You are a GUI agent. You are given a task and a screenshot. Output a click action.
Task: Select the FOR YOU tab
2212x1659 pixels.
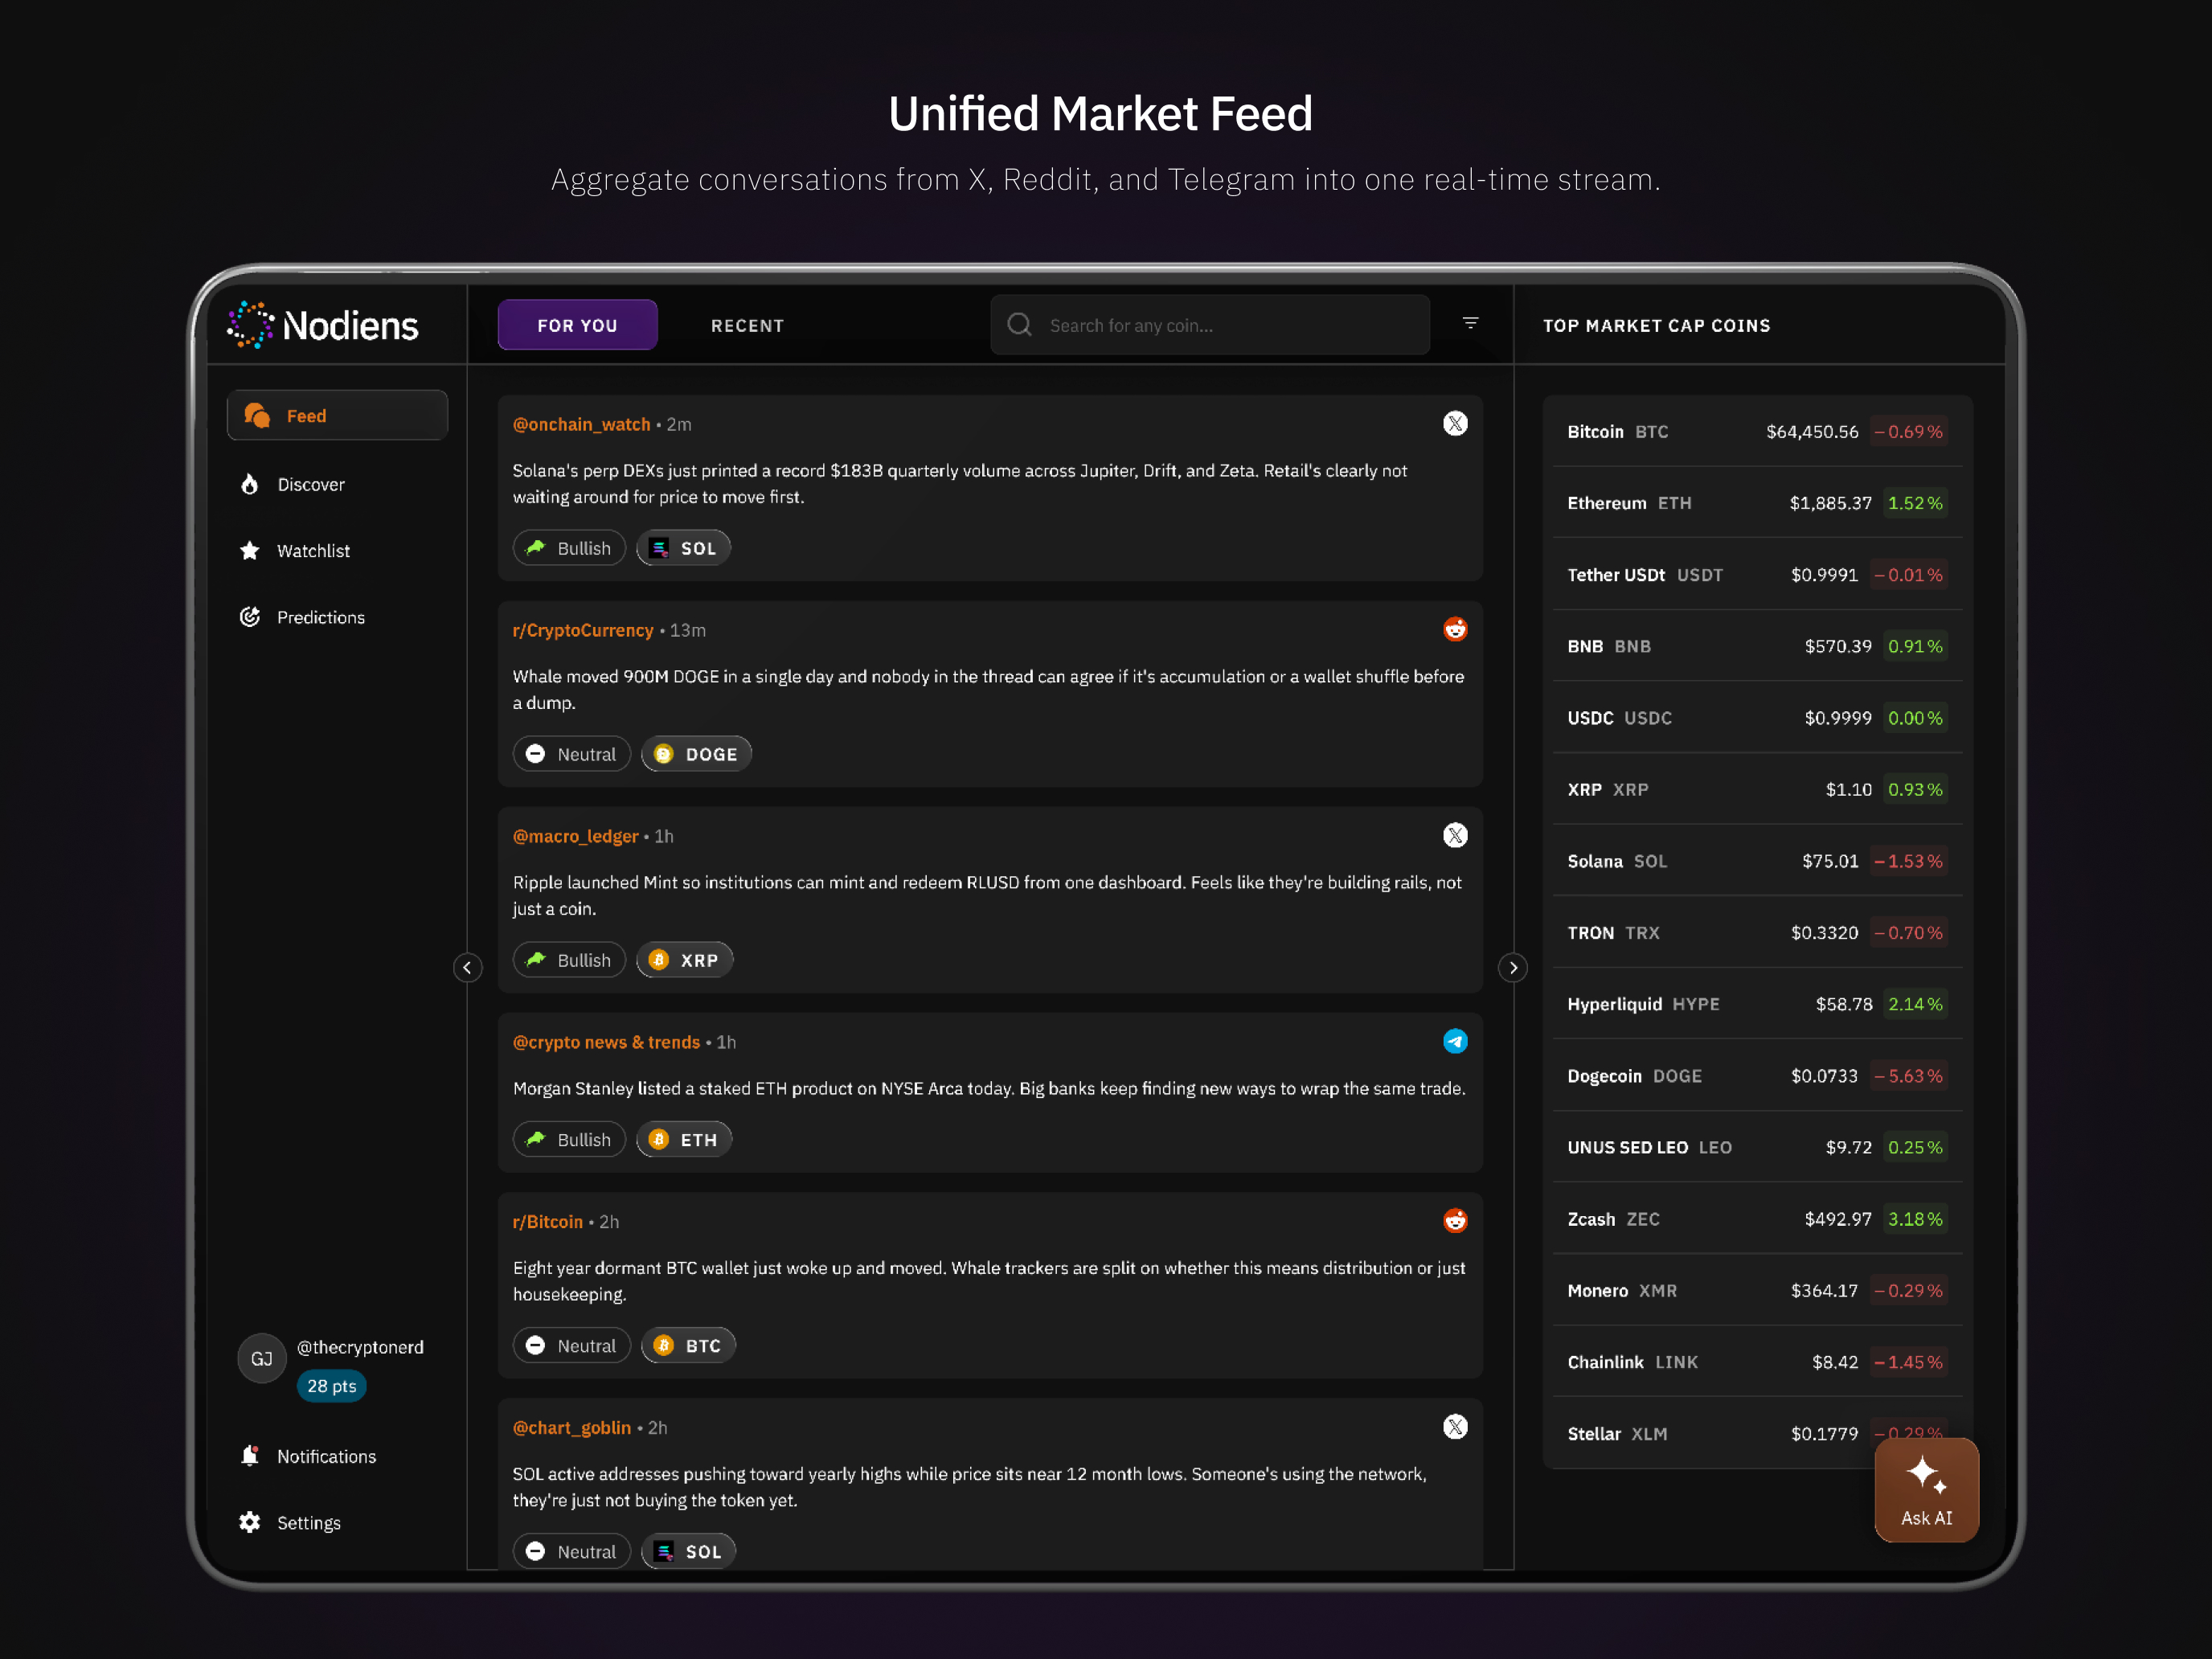point(577,325)
